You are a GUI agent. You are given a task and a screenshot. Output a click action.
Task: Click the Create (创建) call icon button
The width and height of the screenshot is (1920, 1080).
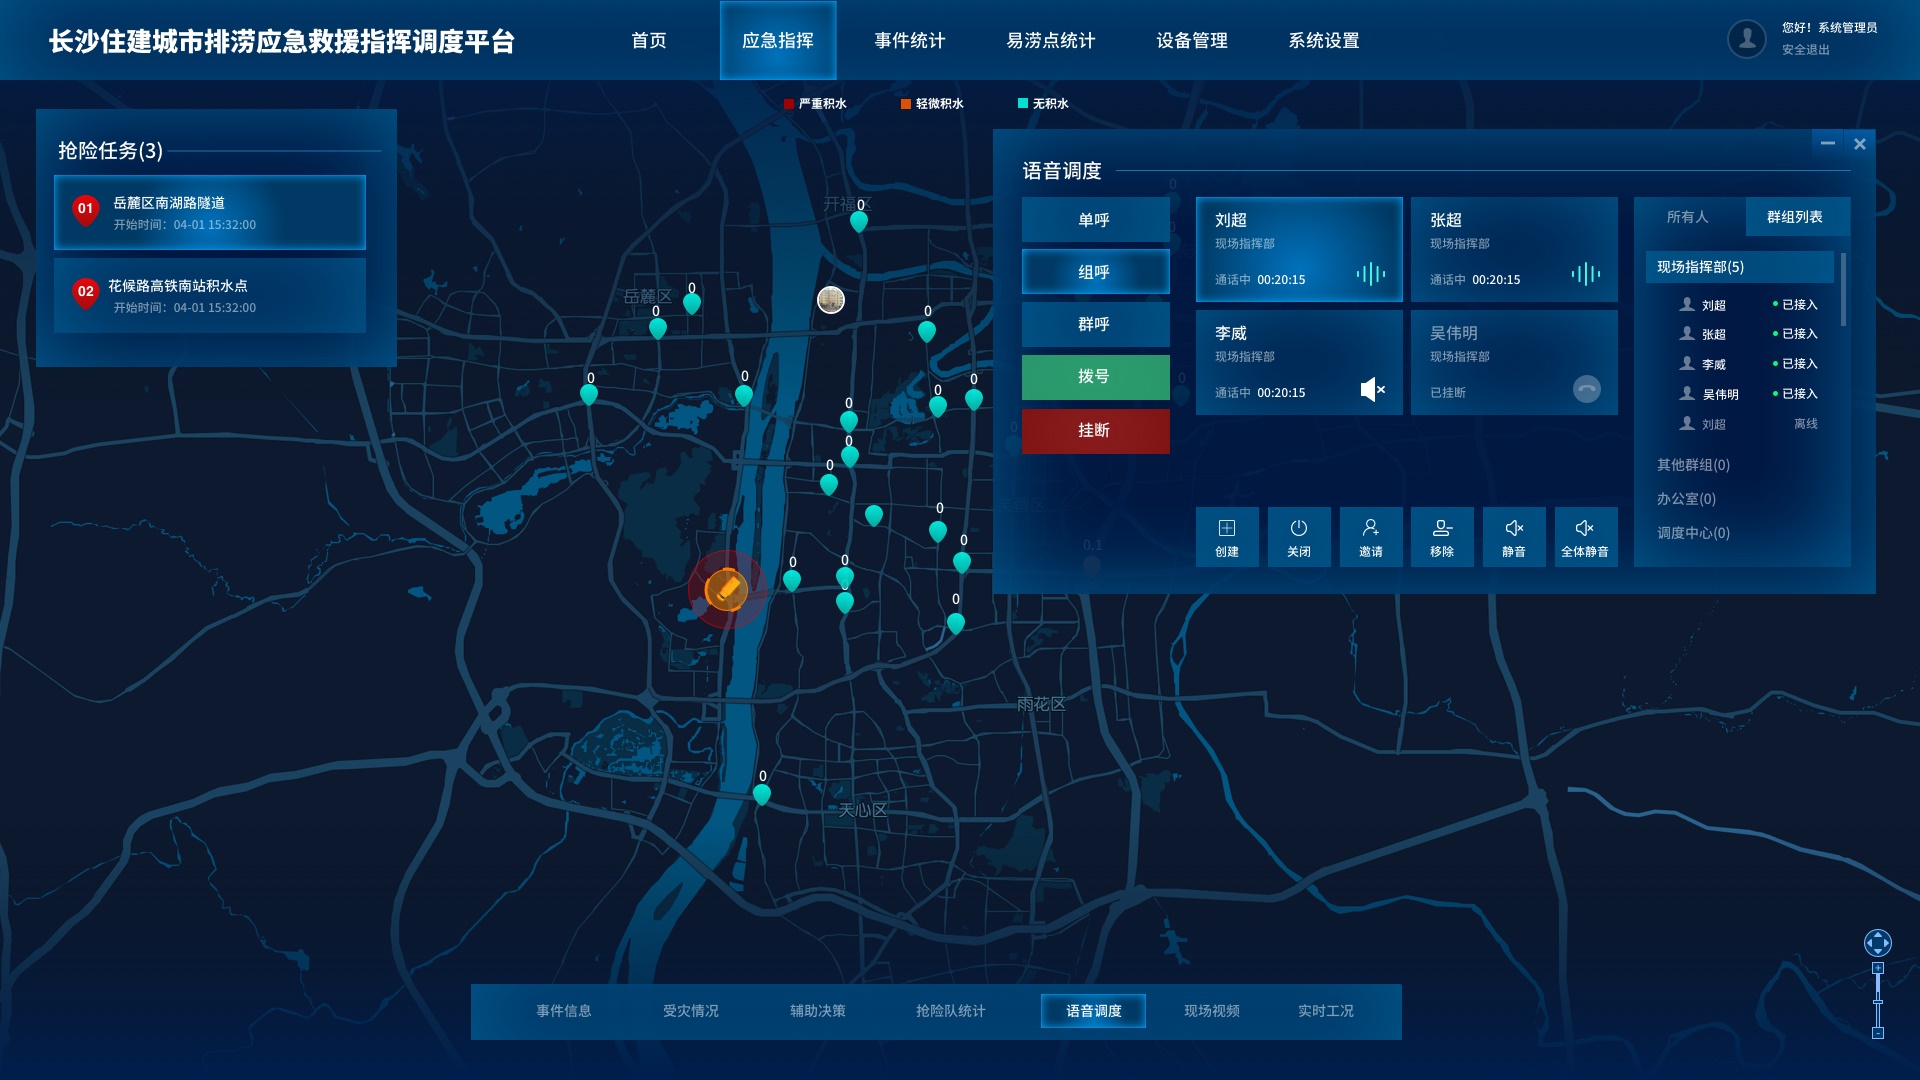click(x=1226, y=537)
